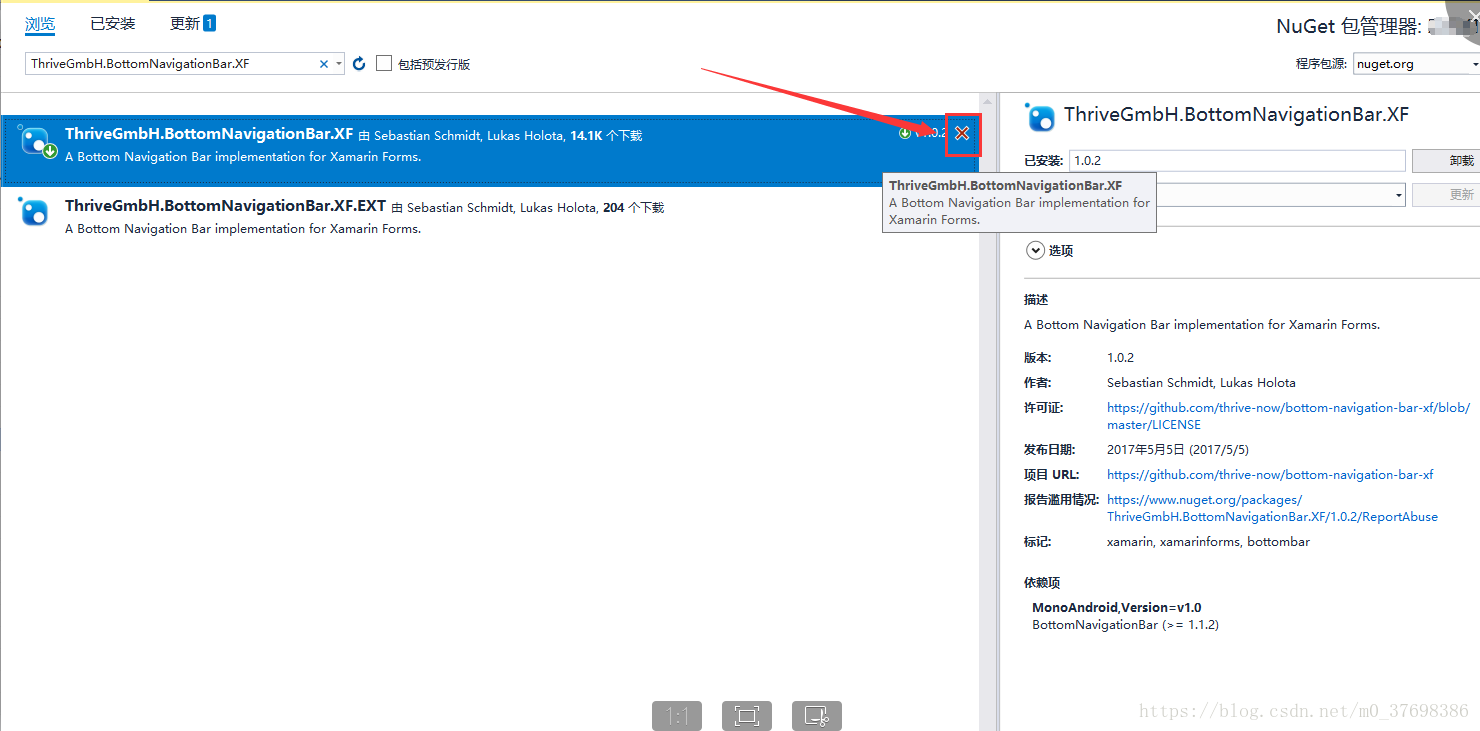
Task: Click the tags text xamarin, xamarinforms, bottombar
Action: coord(1208,542)
